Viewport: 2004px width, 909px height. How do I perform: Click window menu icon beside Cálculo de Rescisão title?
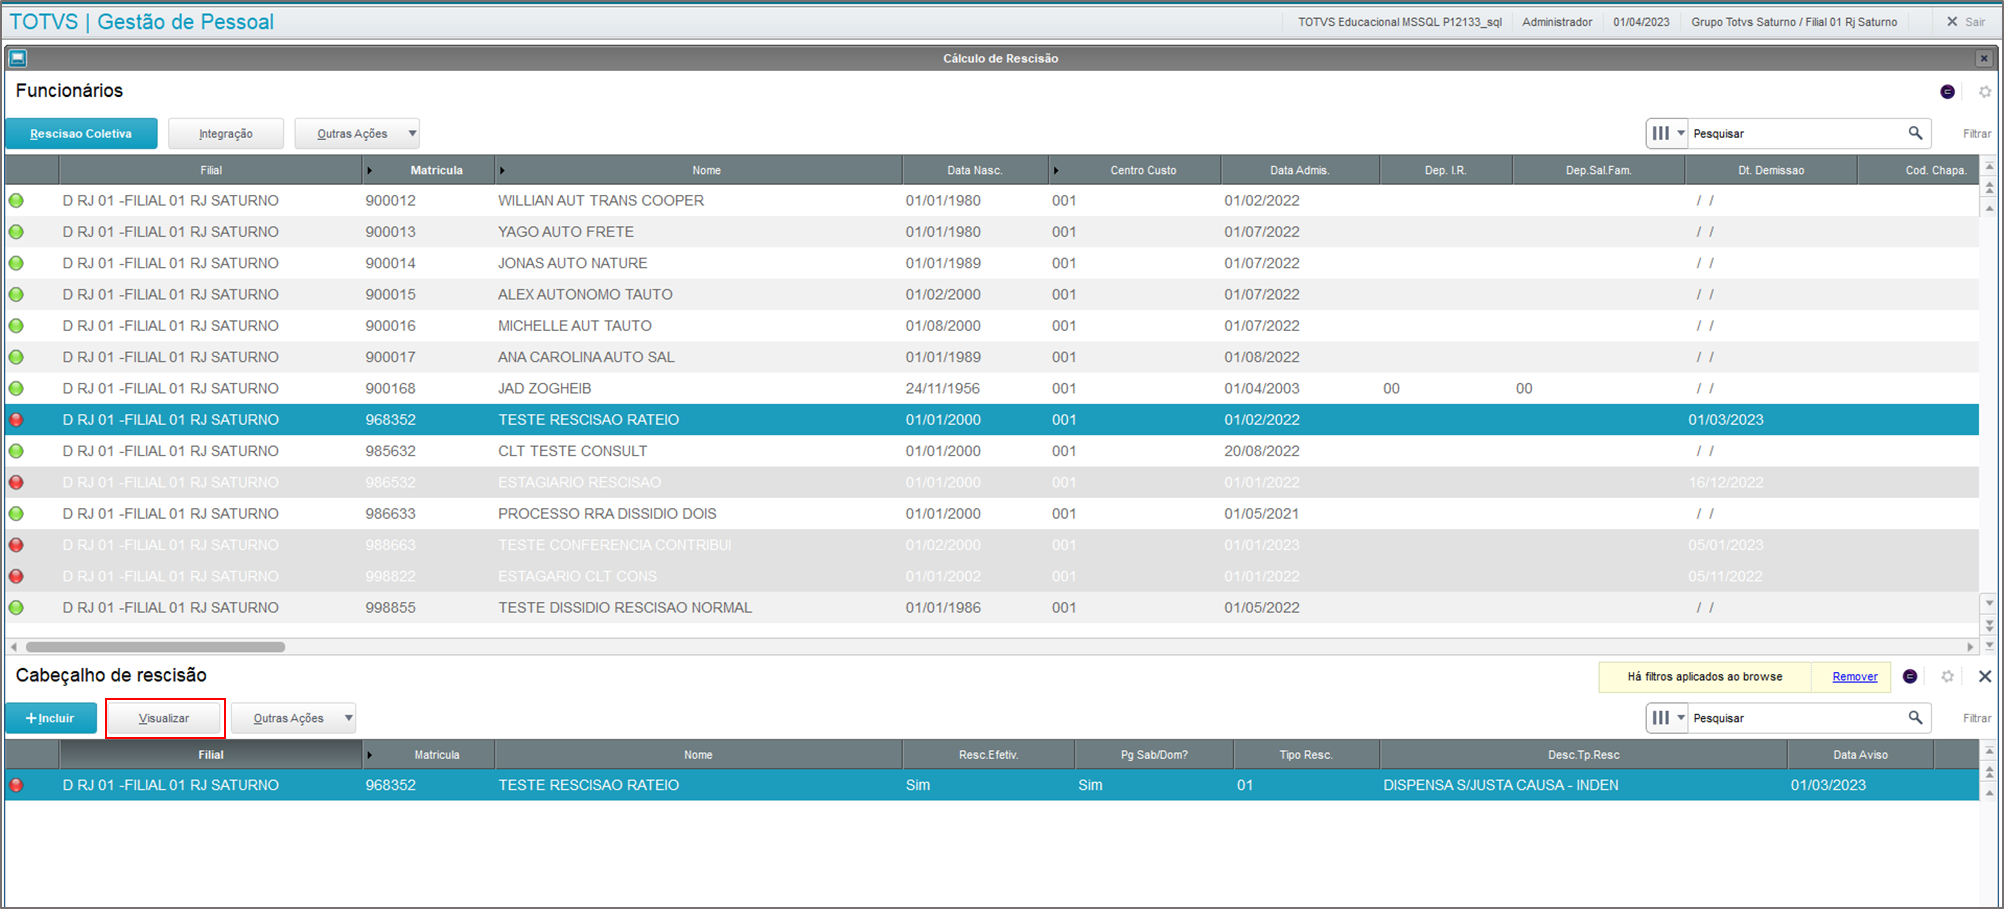coord(18,58)
